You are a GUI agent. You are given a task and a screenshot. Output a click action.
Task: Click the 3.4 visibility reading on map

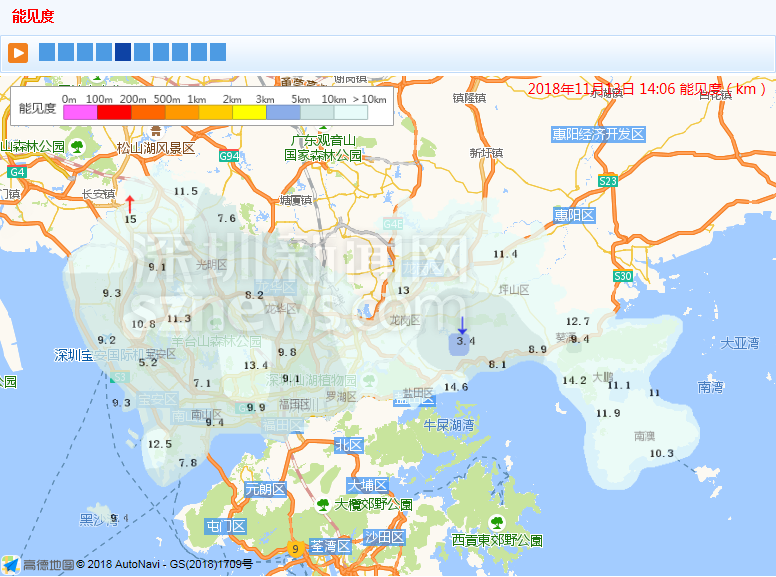(464, 341)
